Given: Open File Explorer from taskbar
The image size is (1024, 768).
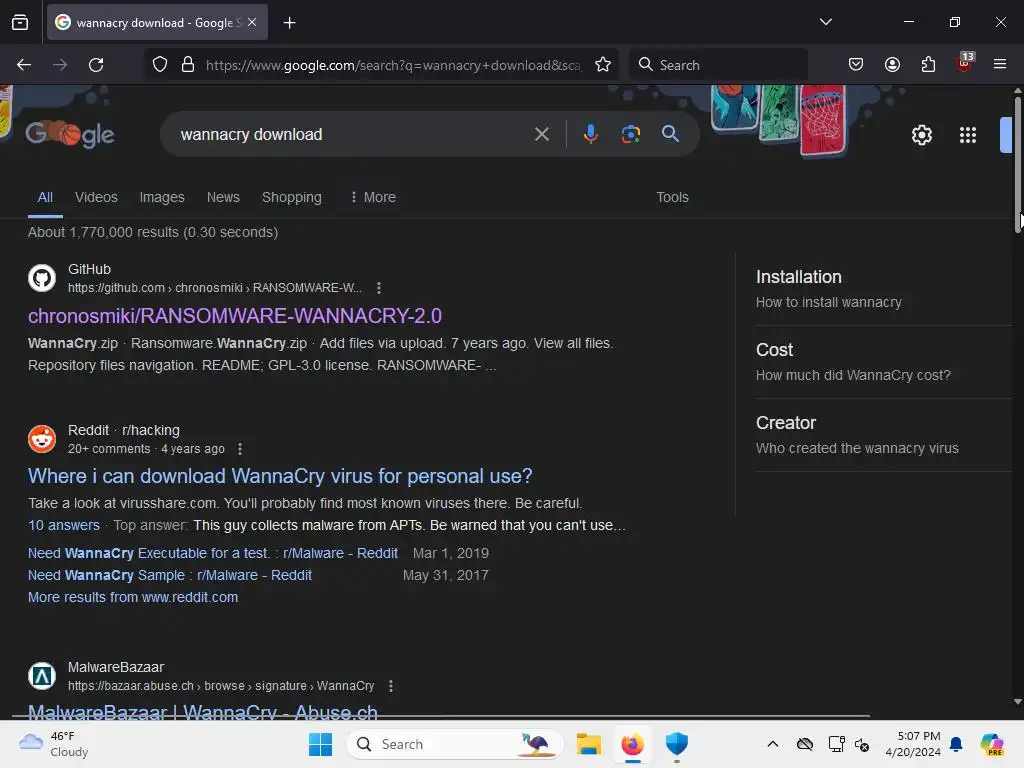Looking at the screenshot, I should (x=588, y=744).
